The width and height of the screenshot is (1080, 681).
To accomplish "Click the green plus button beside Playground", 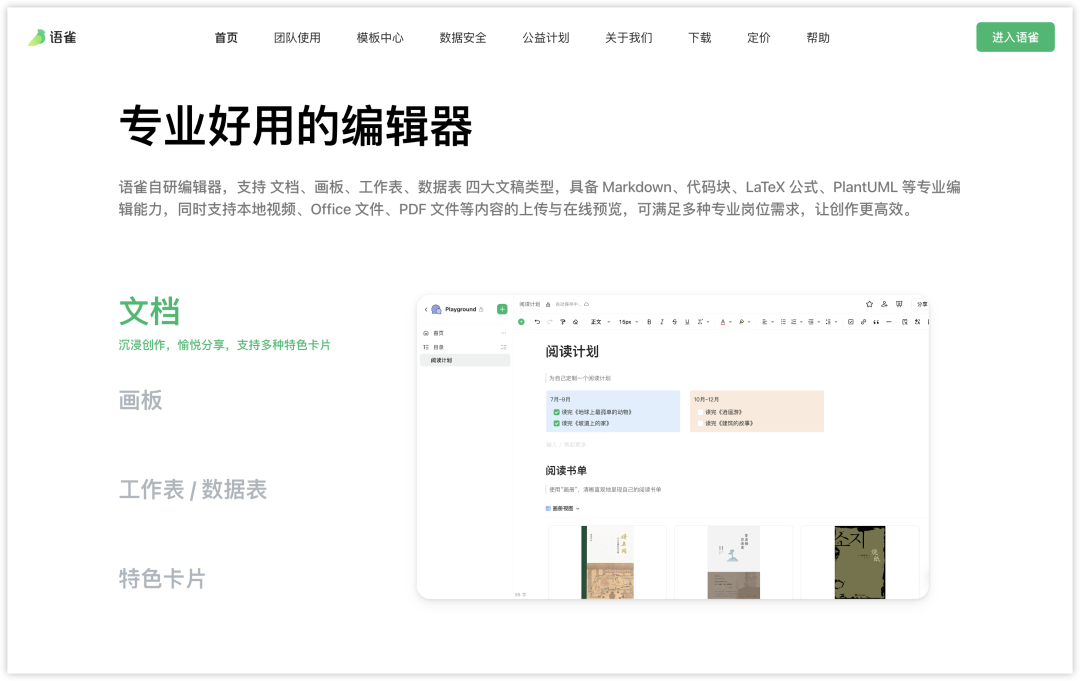I will pos(502,309).
